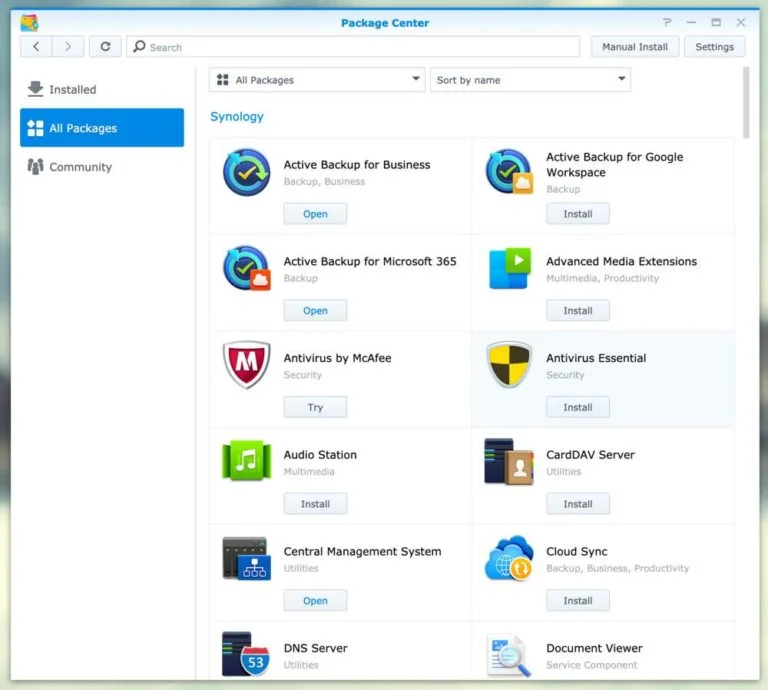This screenshot has height=690, width=768.
Task: Click the Active Backup for Business title
Action: (x=357, y=165)
